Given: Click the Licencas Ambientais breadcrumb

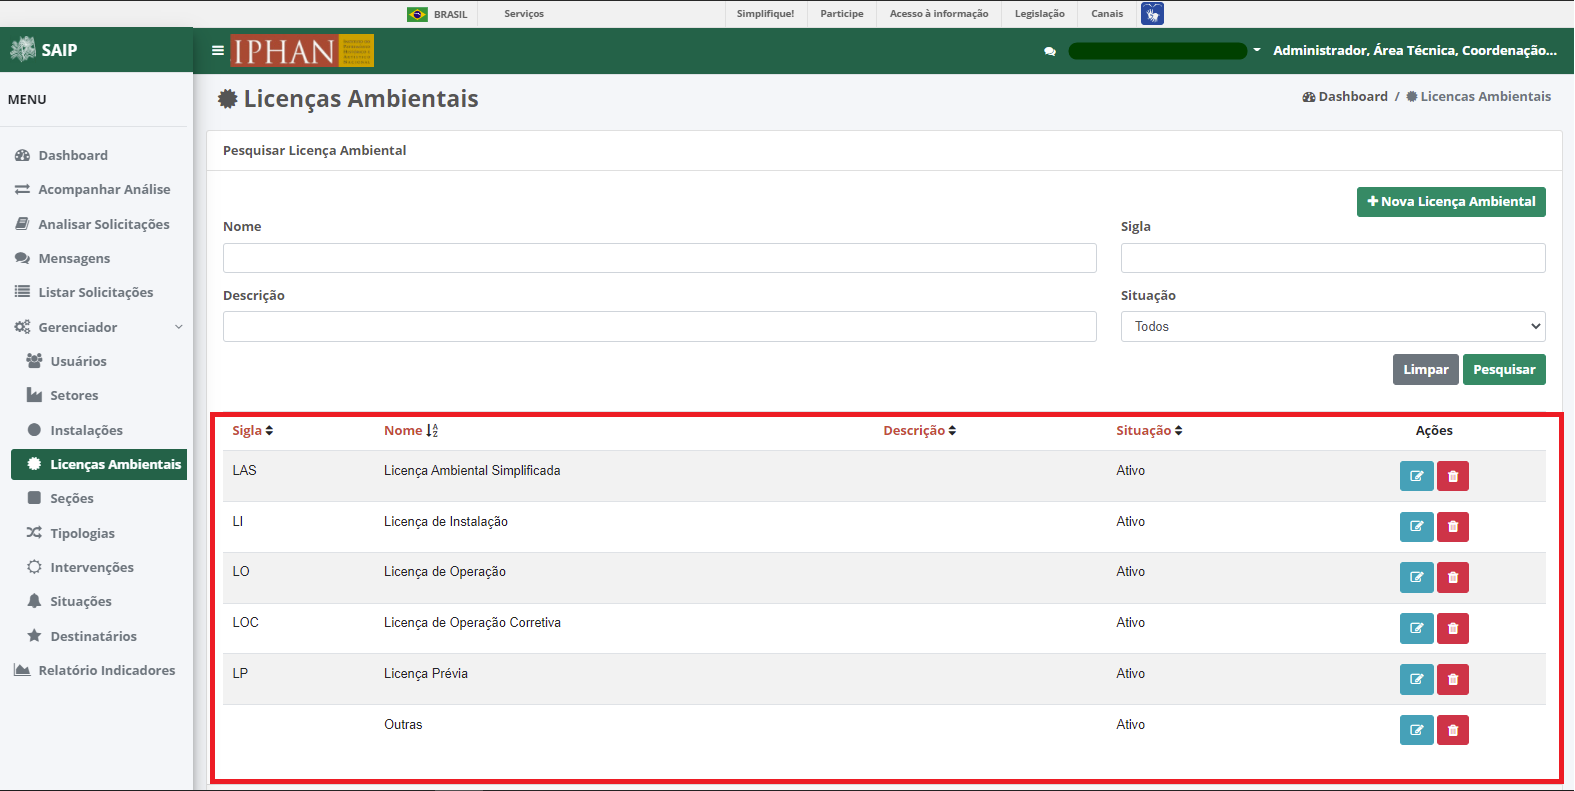Looking at the screenshot, I should point(1478,97).
